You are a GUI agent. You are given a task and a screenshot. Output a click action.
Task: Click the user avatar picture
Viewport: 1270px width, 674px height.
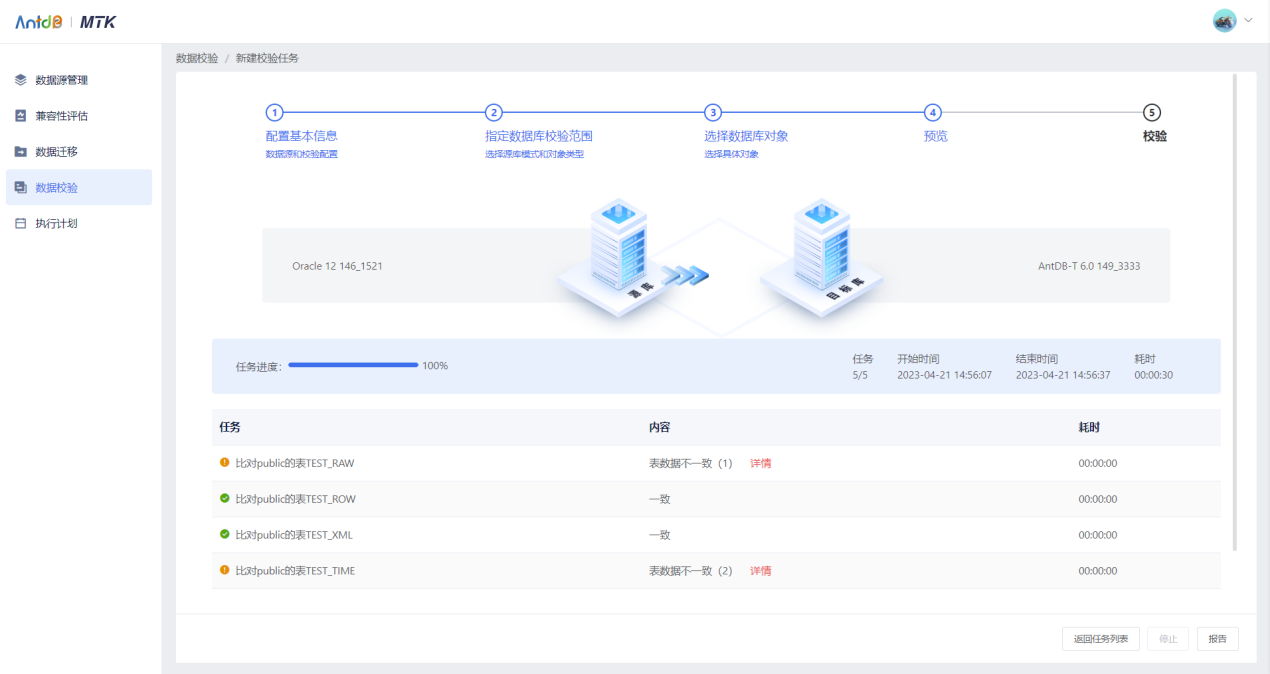(x=1224, y=20)
